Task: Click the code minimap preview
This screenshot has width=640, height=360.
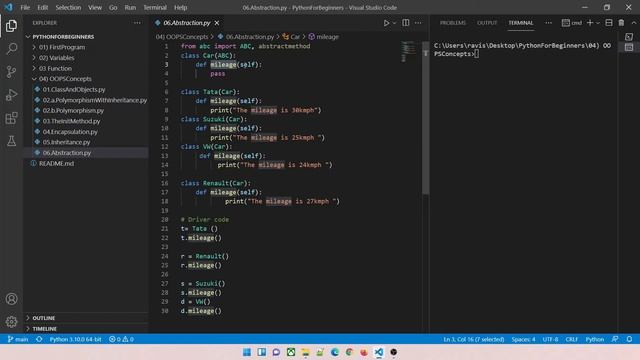Action: pos(408,51)
